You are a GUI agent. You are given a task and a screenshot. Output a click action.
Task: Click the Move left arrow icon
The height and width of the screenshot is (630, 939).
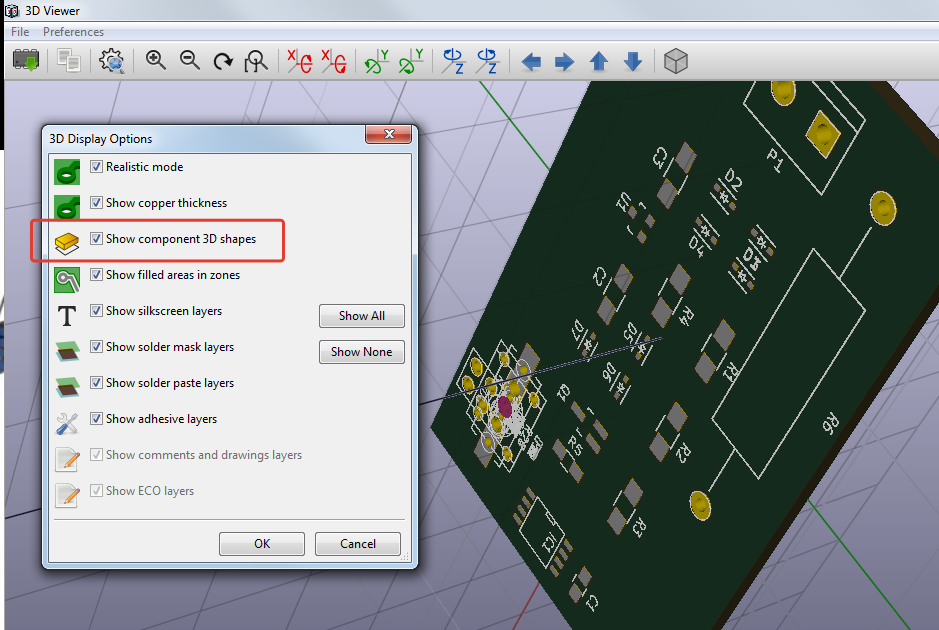click(x=531, y=62)
